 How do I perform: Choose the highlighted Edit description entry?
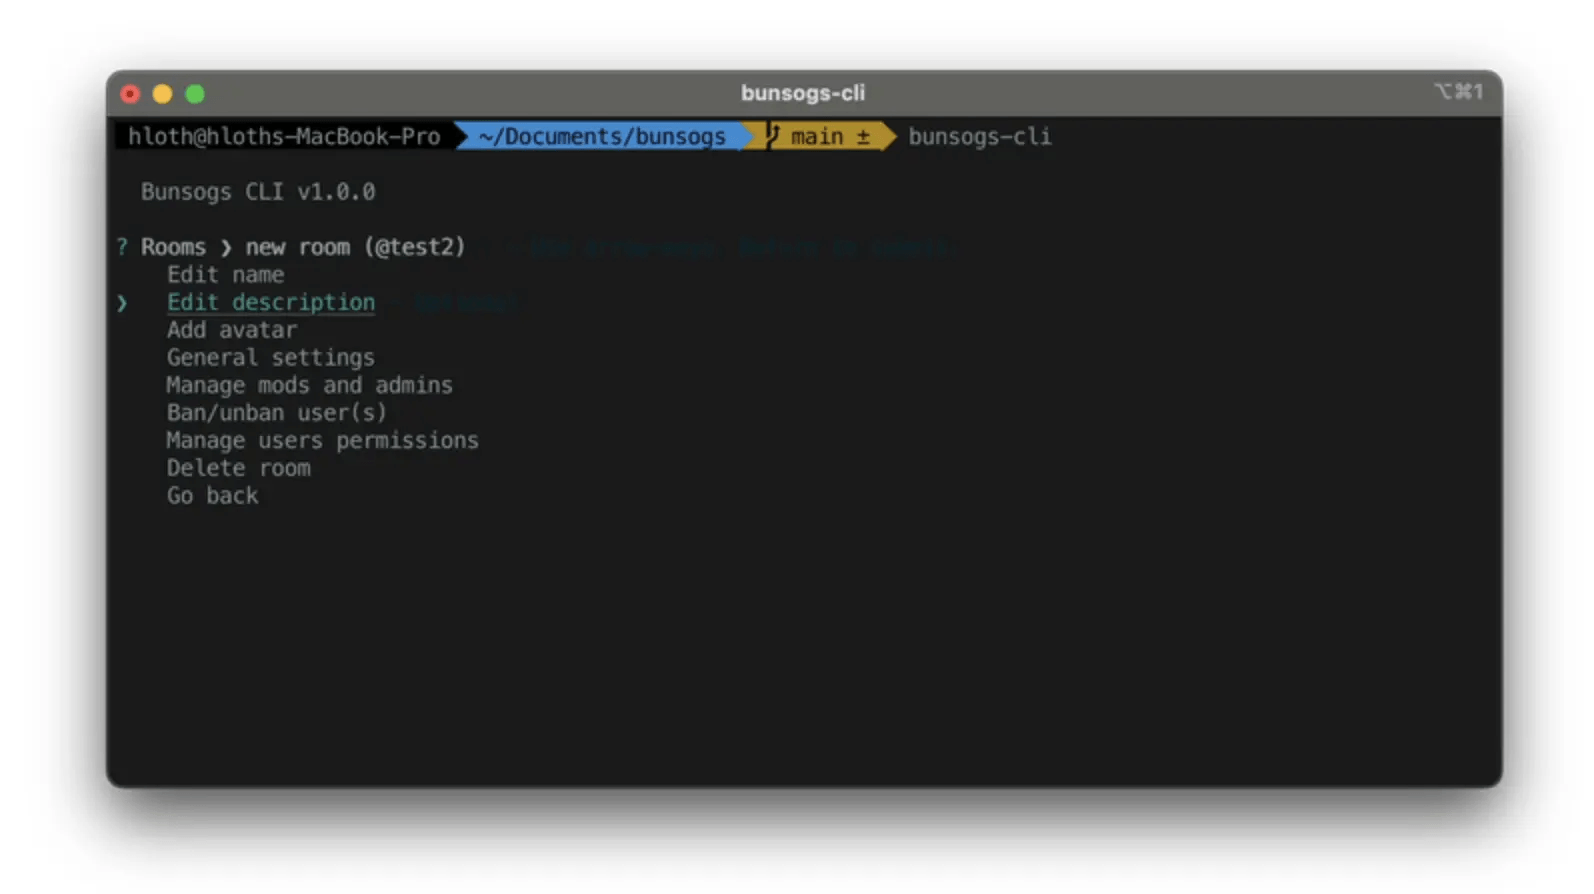271,303
